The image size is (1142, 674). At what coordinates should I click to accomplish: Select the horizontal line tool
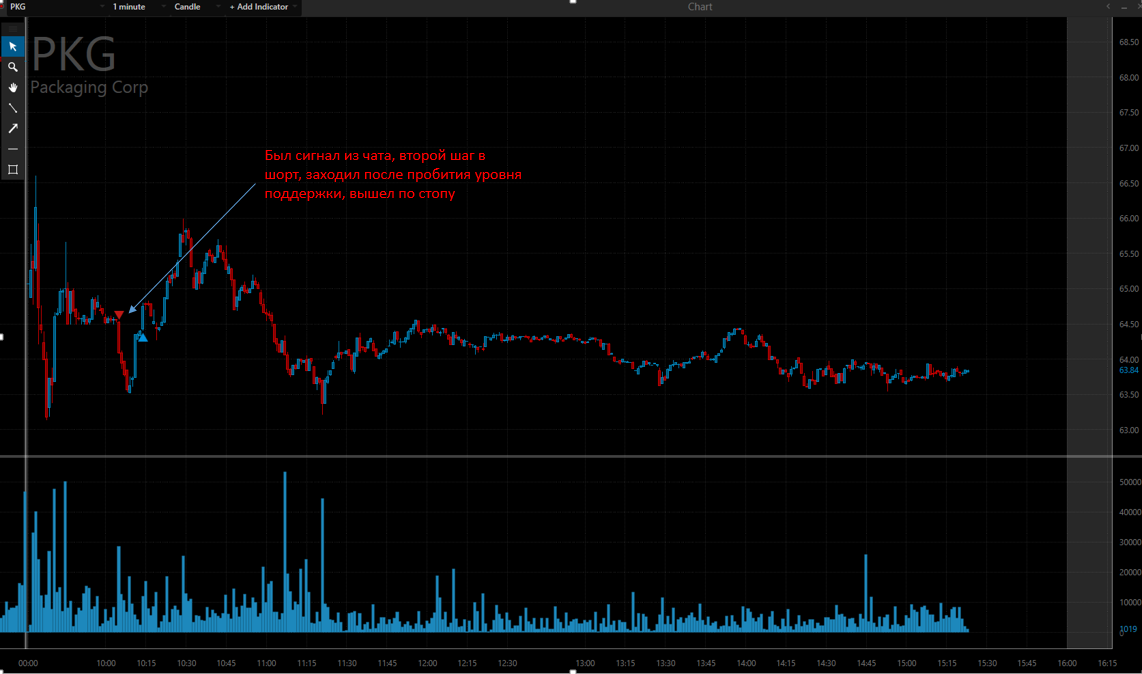tap(12, 149)
